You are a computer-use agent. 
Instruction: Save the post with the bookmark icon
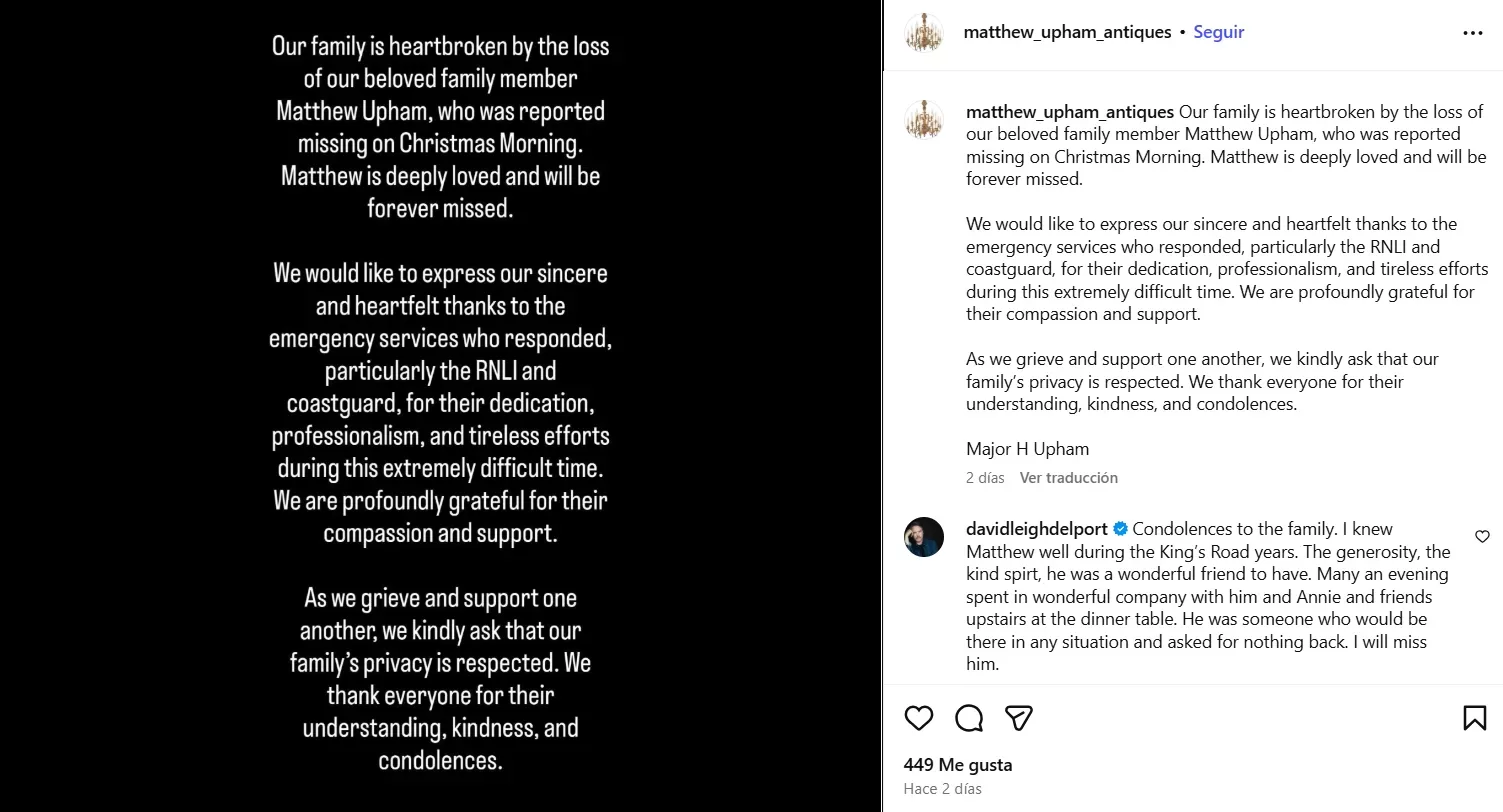tap(1474, 718)
